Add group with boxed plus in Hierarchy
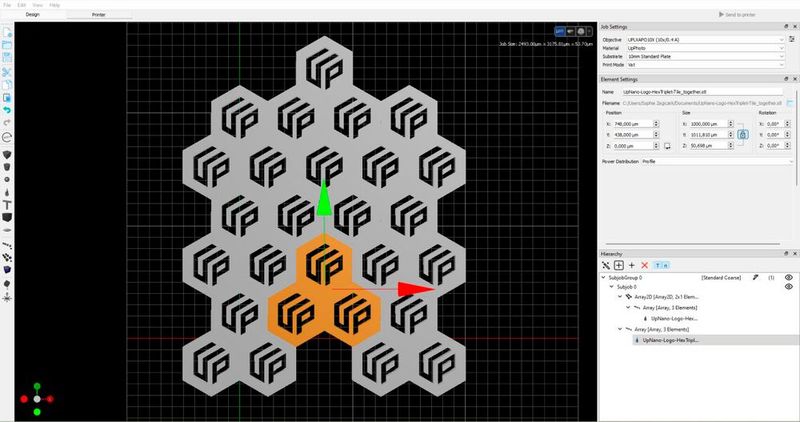800x422 pixels. (618, 265)
